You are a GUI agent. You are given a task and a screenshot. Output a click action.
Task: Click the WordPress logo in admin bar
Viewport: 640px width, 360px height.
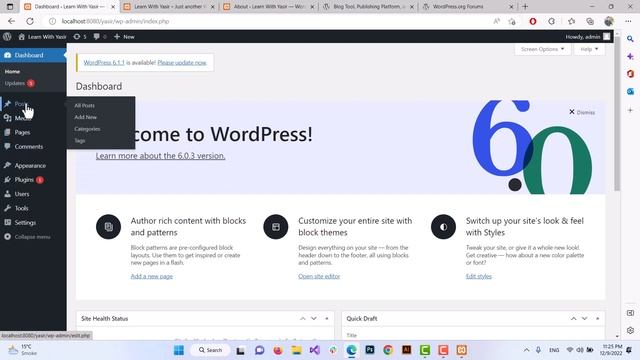[7, 36]
